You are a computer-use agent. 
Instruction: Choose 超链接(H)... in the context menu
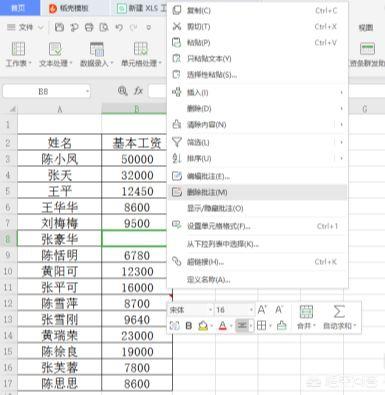[258, 262]
